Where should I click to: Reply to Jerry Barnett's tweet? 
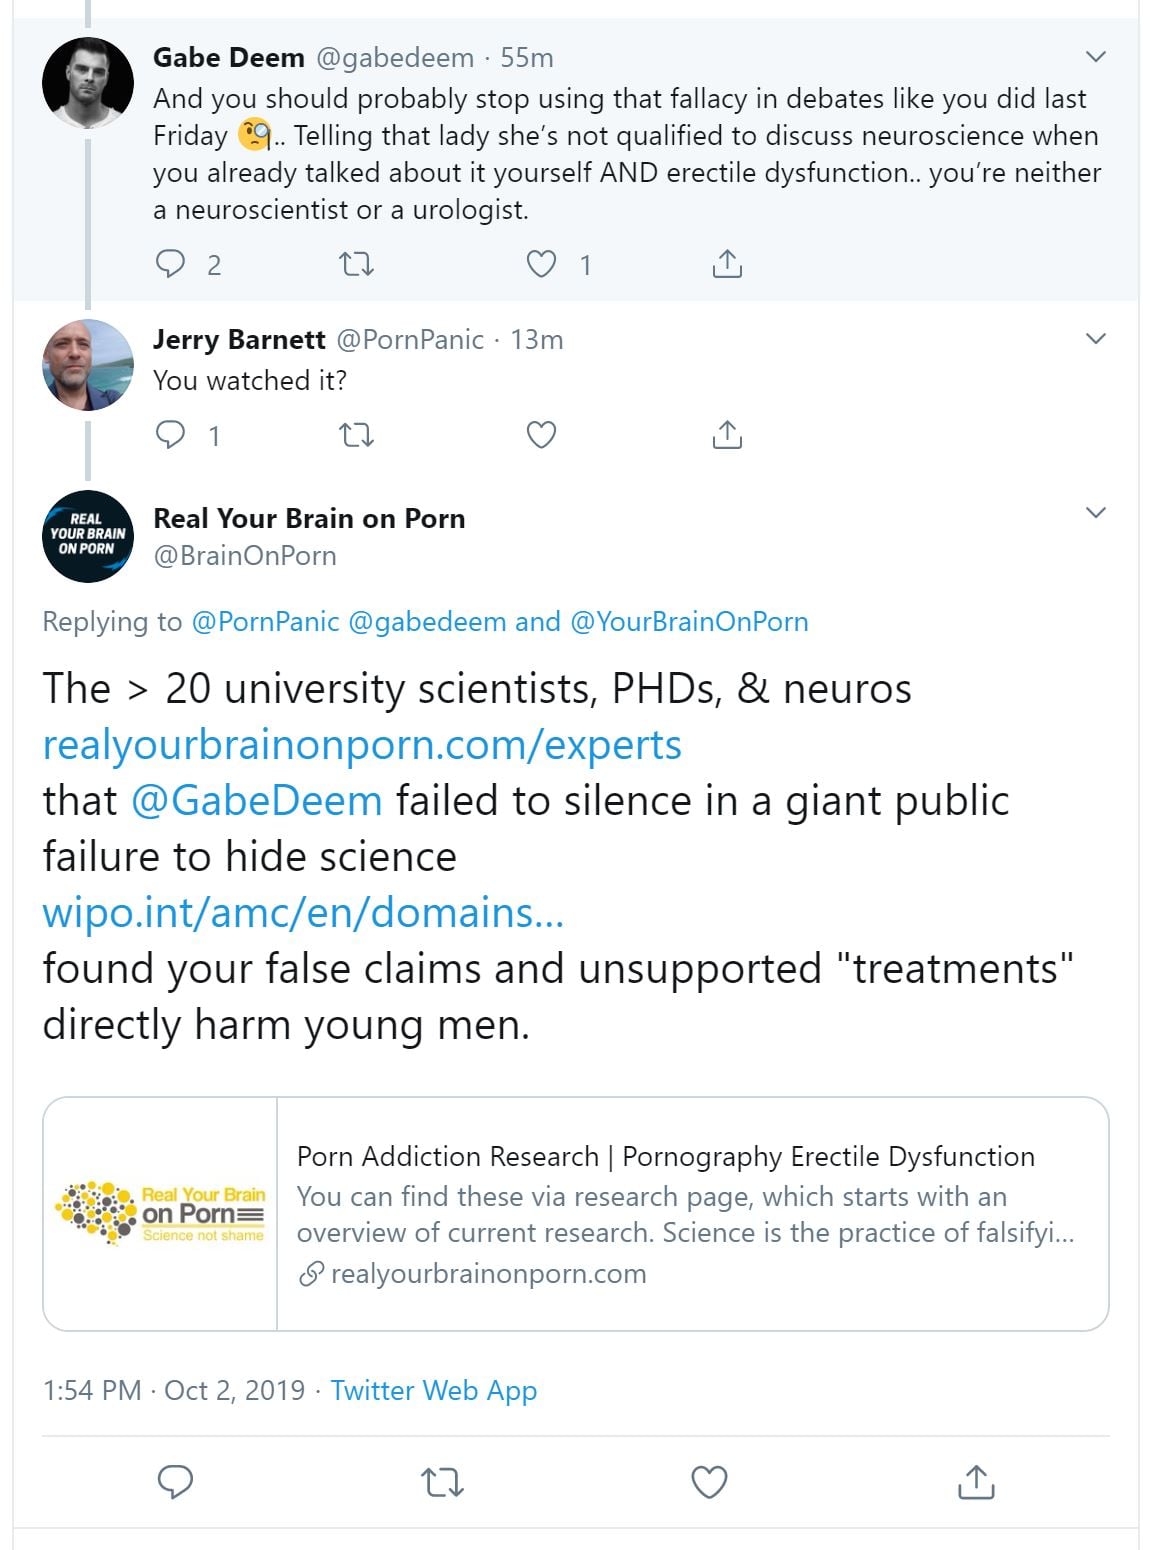(171, 435)
